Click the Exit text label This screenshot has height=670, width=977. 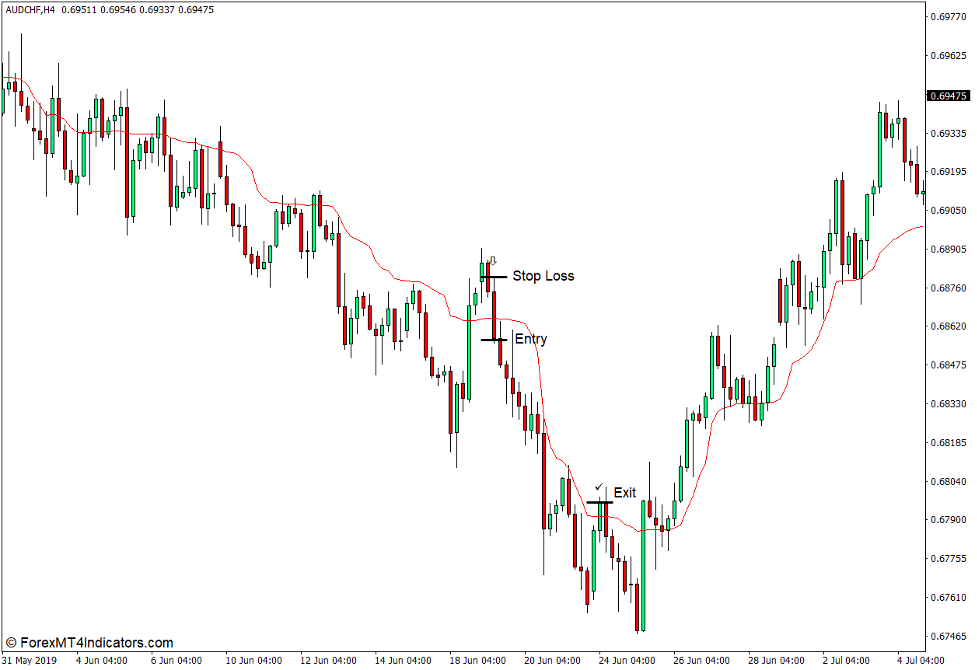pyautogui.click(x=624, y=493)
